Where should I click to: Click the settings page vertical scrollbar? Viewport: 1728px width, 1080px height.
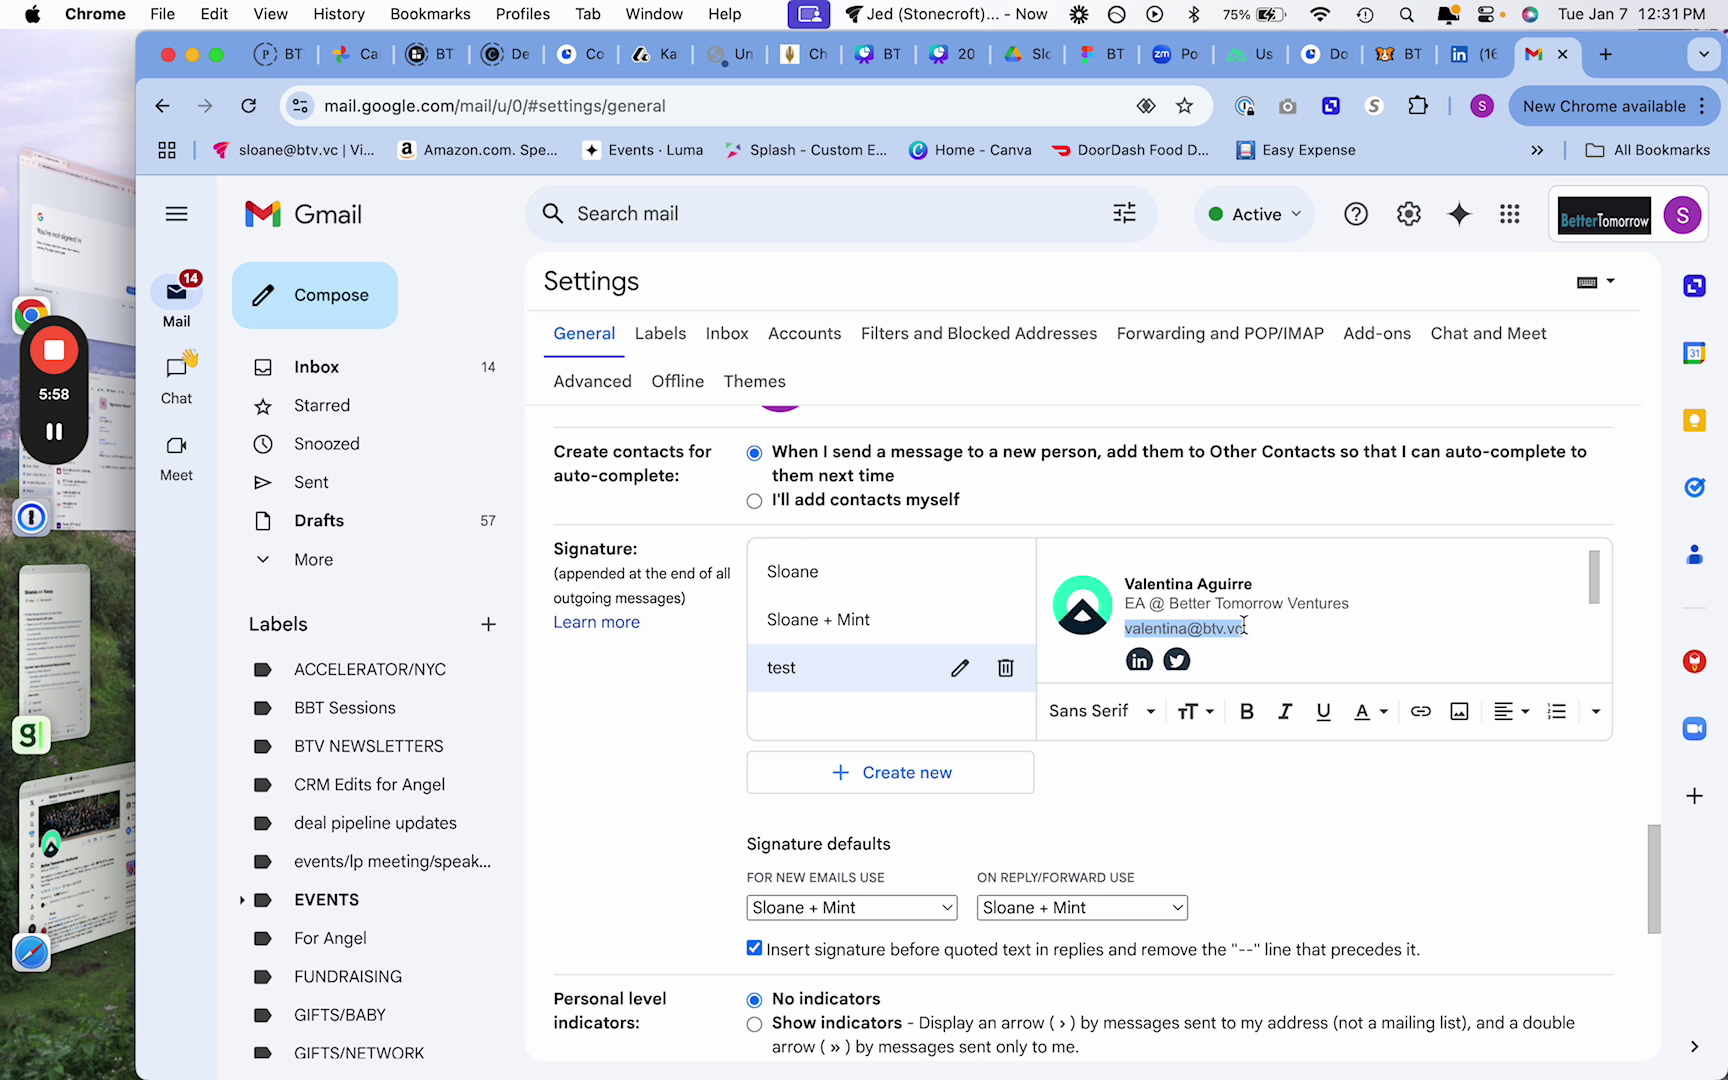tap(1654, 879)
